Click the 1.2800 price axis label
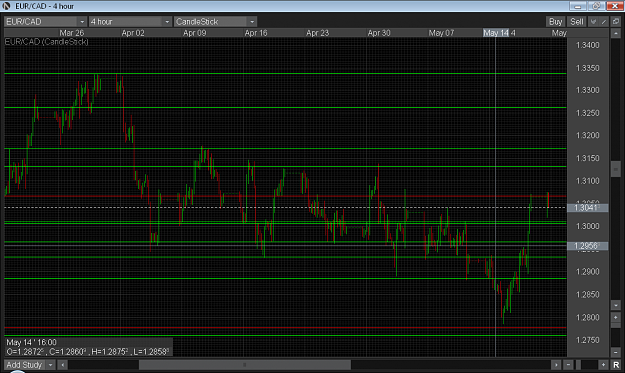625x373 pixels. 588,318
